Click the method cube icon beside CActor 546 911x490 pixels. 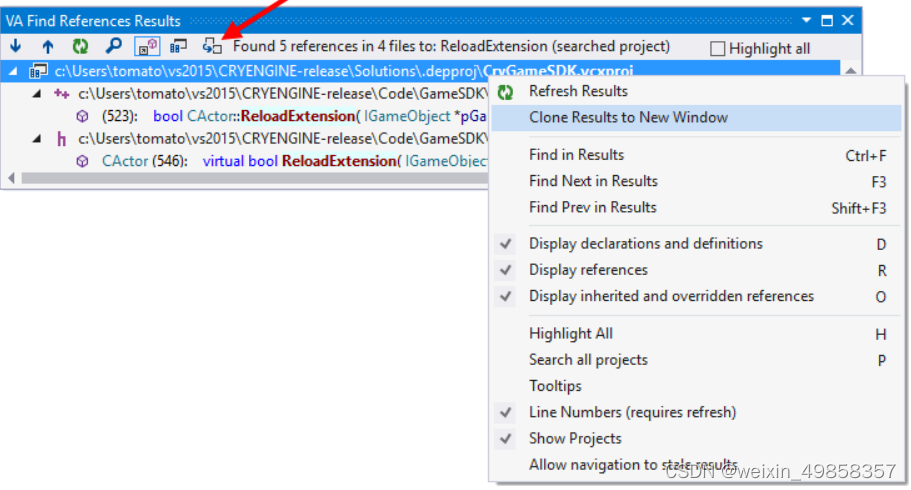(x=83, y=161)
